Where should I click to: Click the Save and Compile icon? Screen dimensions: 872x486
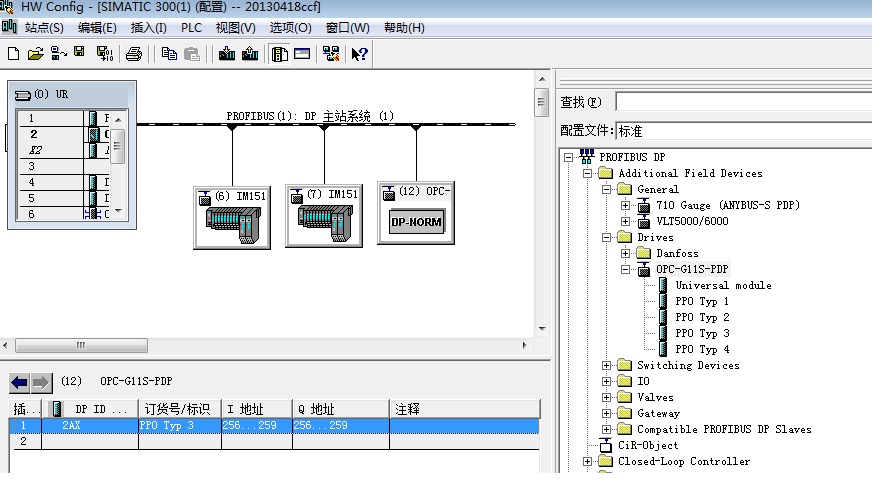pos(105,54)
